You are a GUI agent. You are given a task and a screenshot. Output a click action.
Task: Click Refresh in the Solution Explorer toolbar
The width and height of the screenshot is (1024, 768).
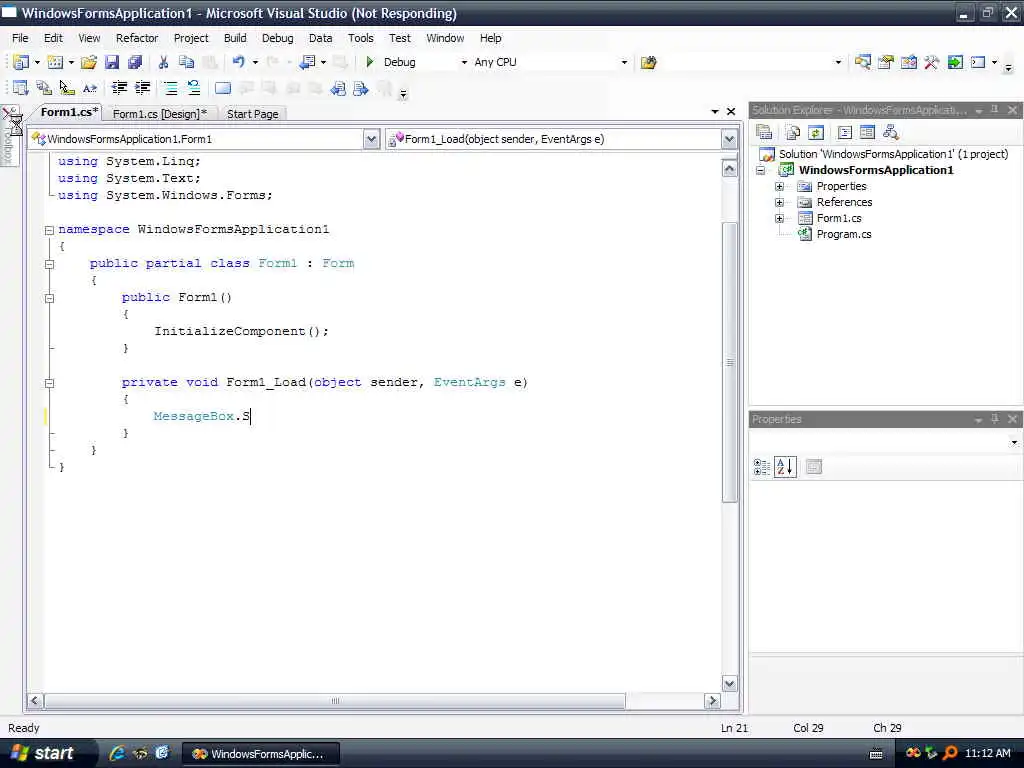pyautogui.click(x=816, y=133)
